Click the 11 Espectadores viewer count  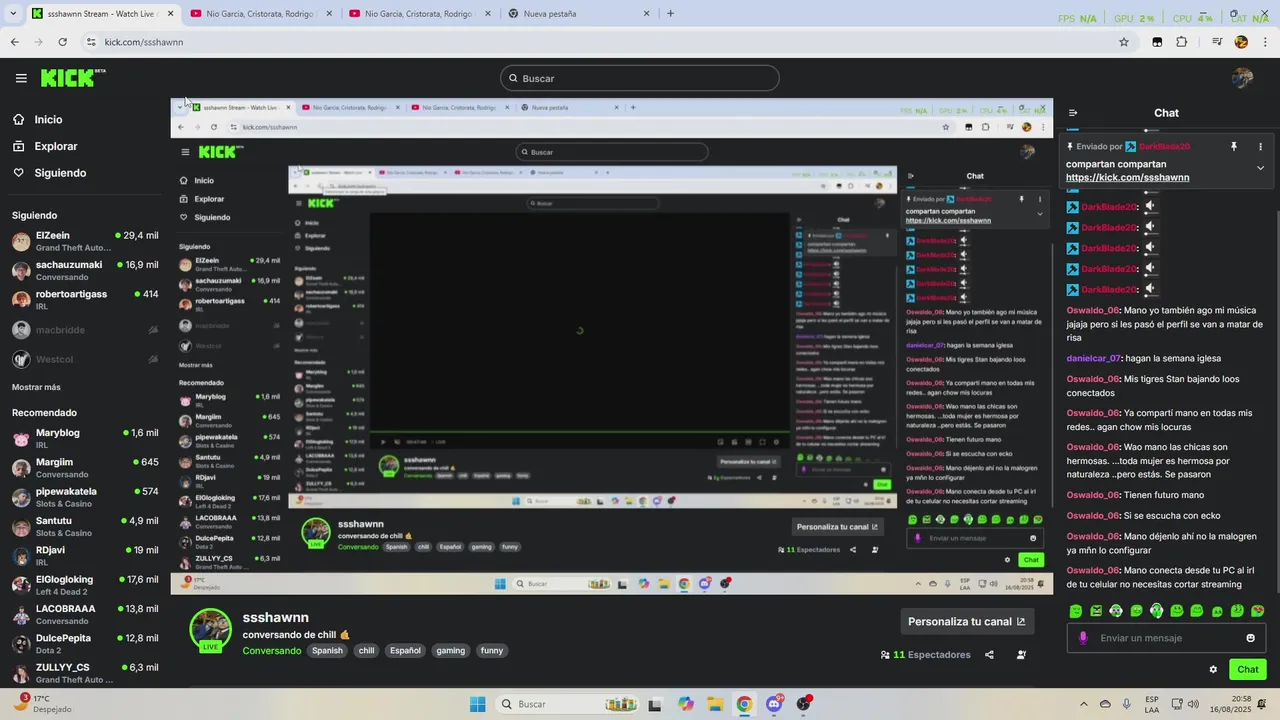(x=926, y=655)
